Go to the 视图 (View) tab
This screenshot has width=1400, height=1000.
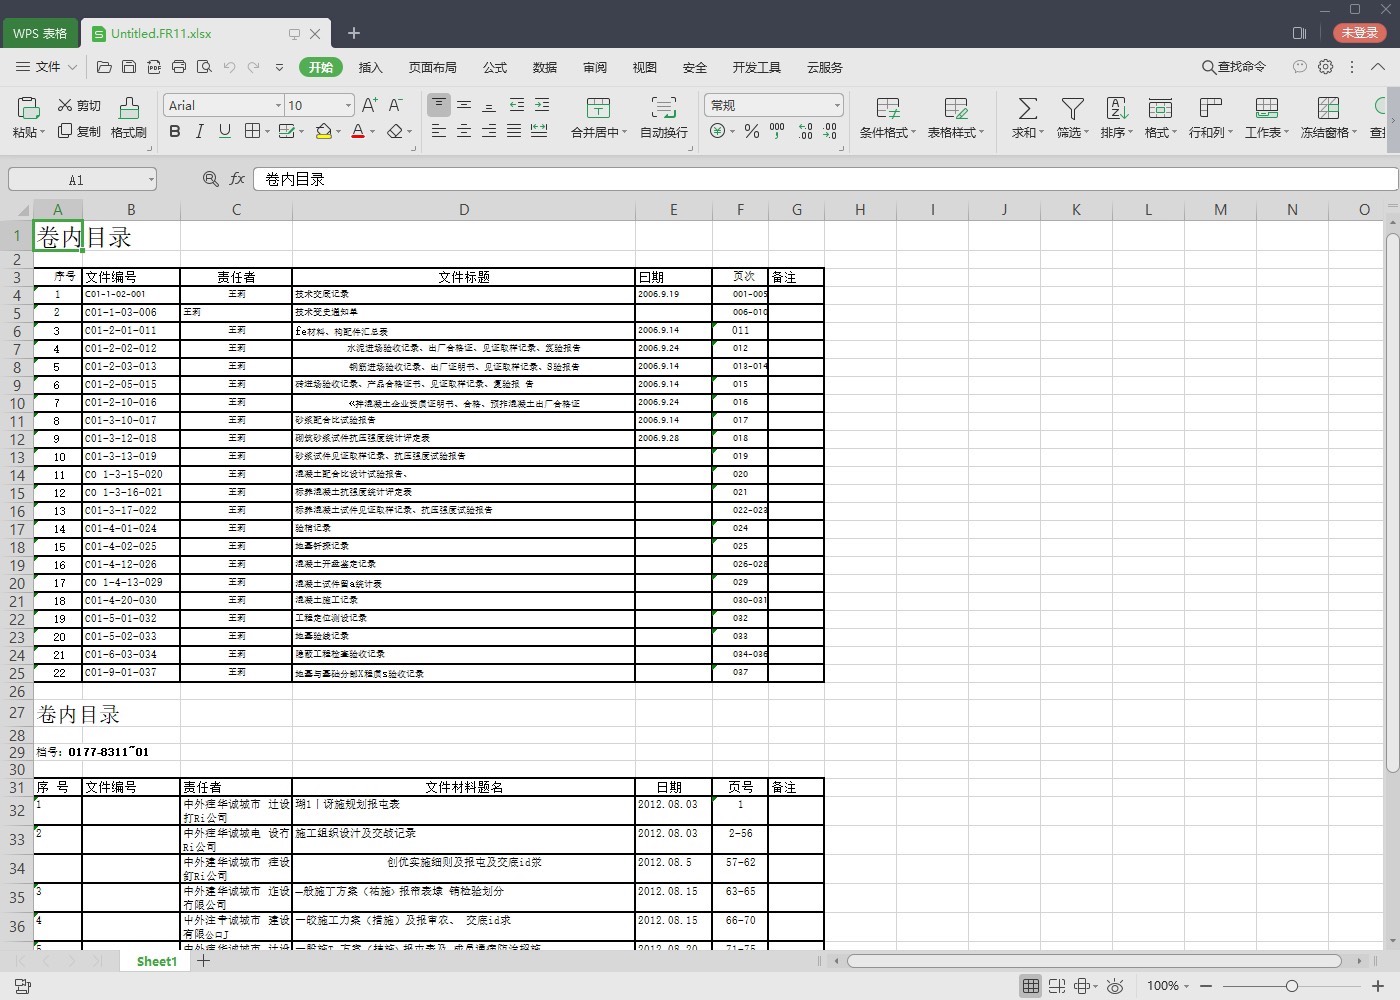tap(645, 67)
